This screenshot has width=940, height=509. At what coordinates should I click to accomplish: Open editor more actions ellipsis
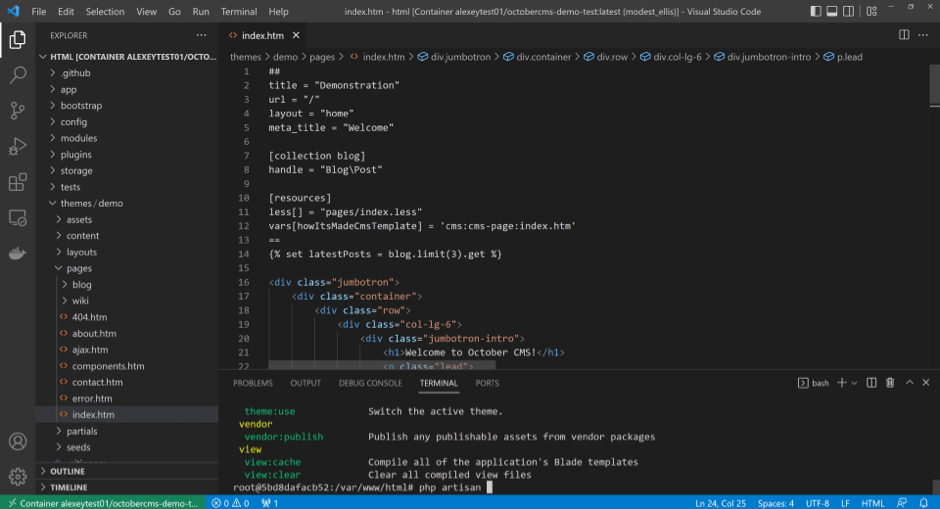(923, 35)
